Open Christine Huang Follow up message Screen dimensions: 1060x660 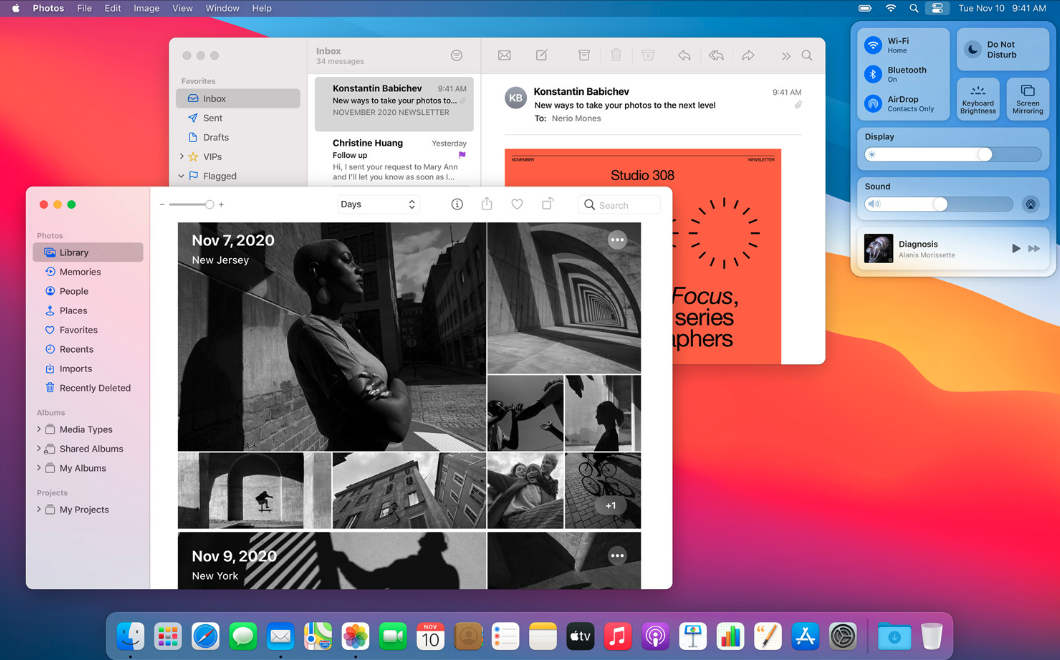(x=394, y=160)
